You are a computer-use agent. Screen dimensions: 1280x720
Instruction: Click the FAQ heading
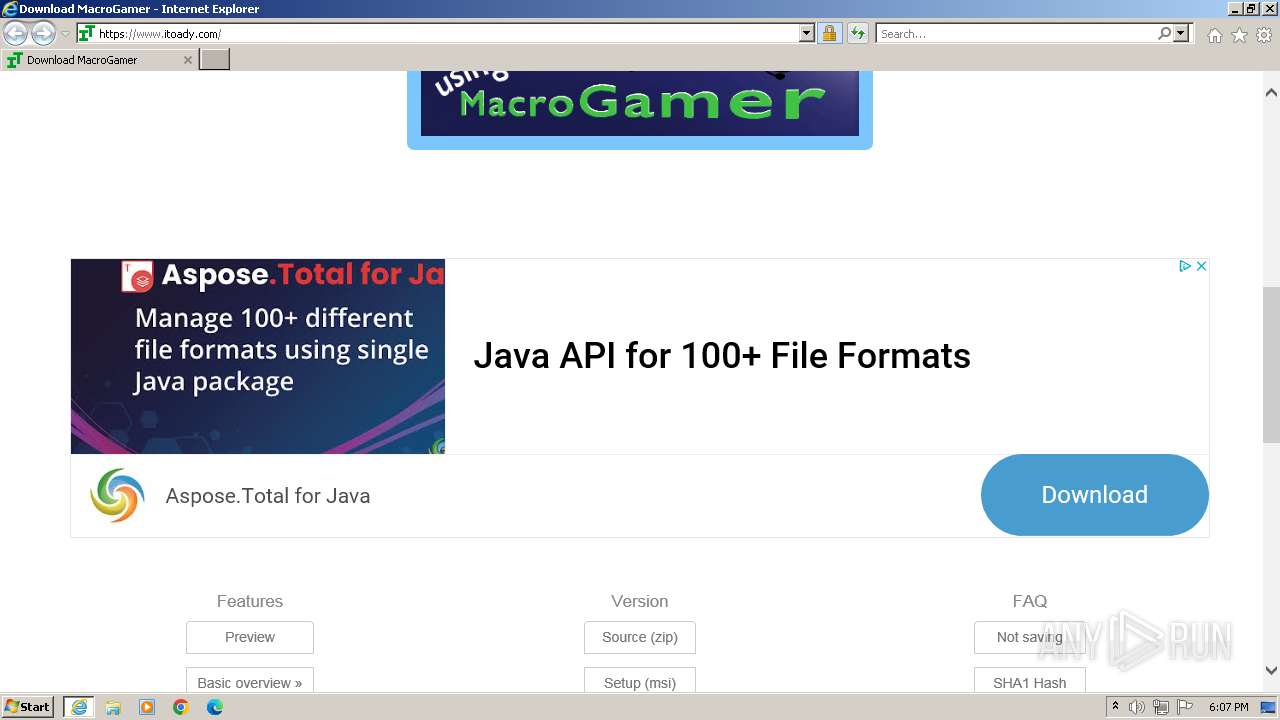(x=1030, y=601)
